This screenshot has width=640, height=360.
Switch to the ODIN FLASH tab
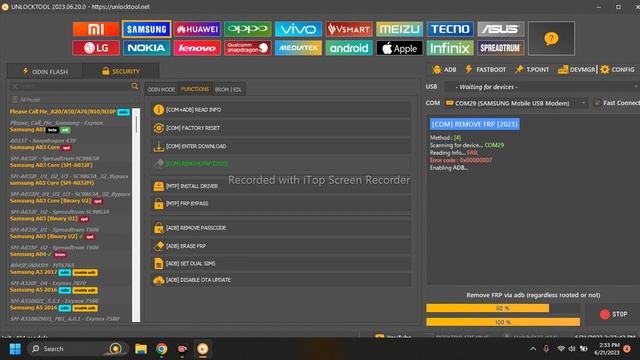45,71
